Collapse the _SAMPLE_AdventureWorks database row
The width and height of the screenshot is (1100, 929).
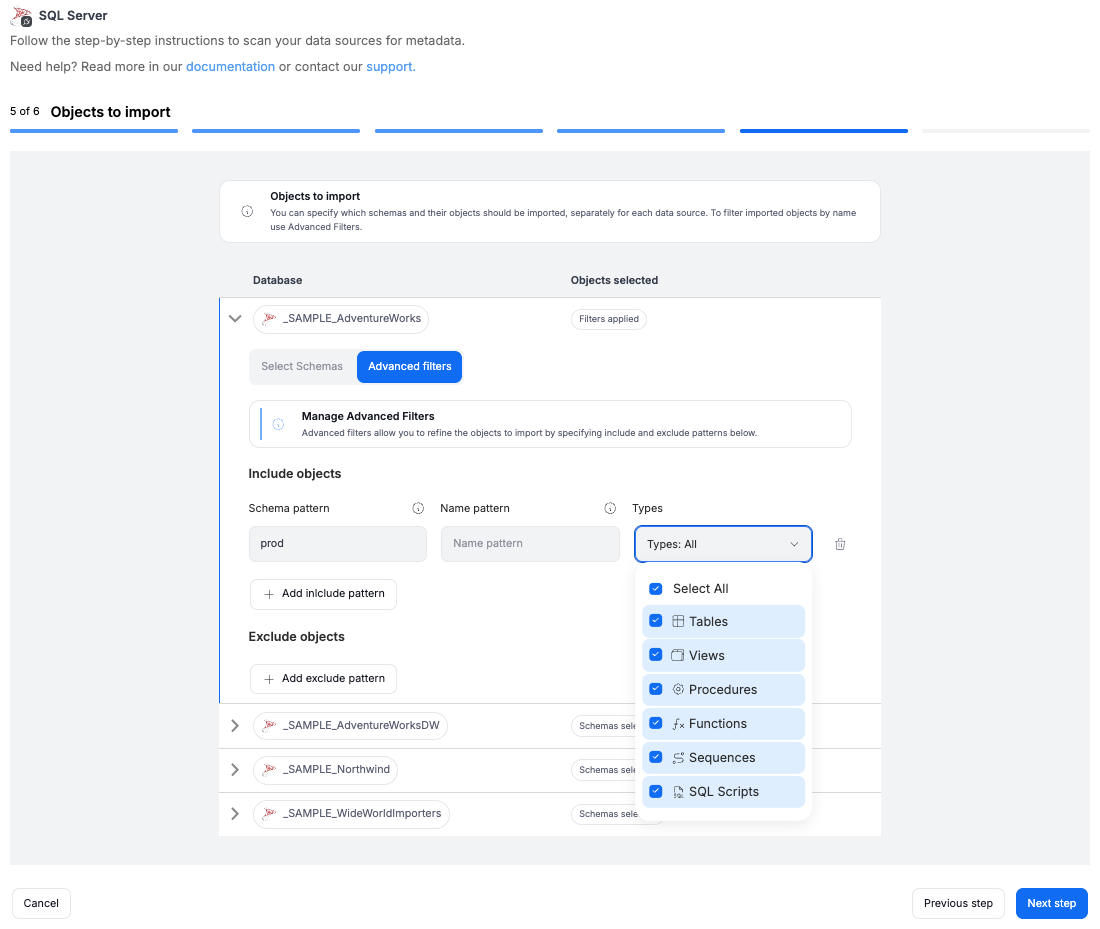point(235,319)
